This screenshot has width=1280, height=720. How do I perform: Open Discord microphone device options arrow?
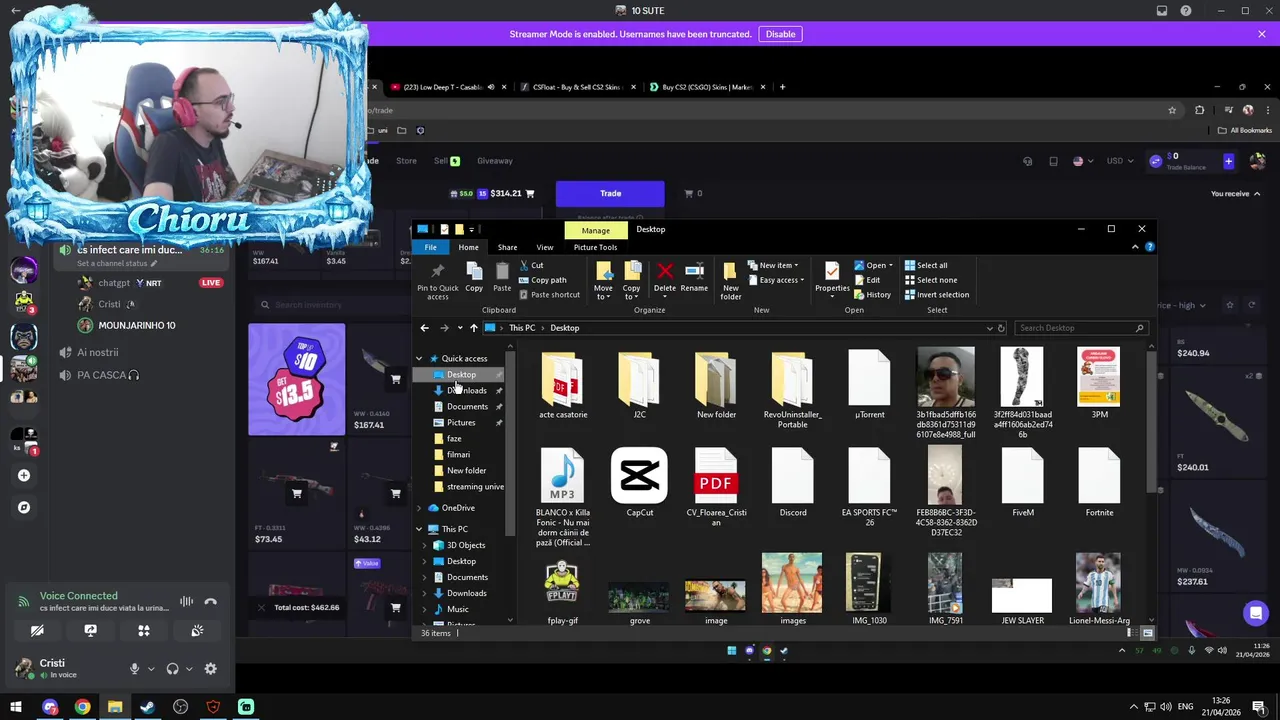tap(151, 669)
